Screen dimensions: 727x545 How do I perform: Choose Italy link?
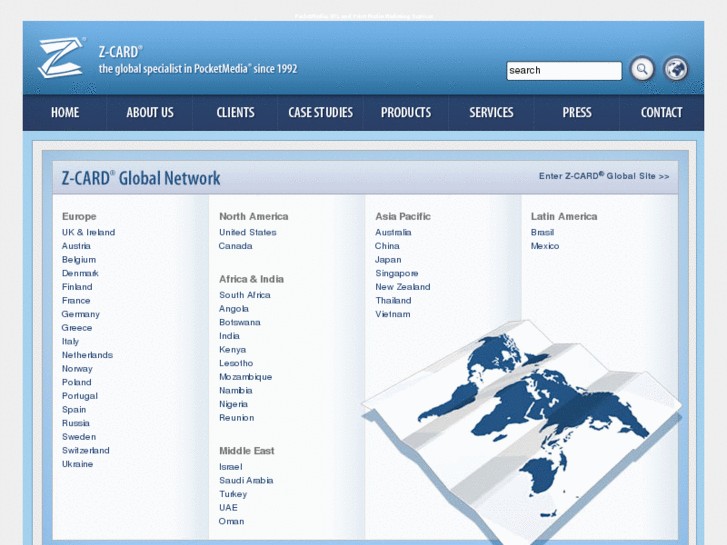70,341
